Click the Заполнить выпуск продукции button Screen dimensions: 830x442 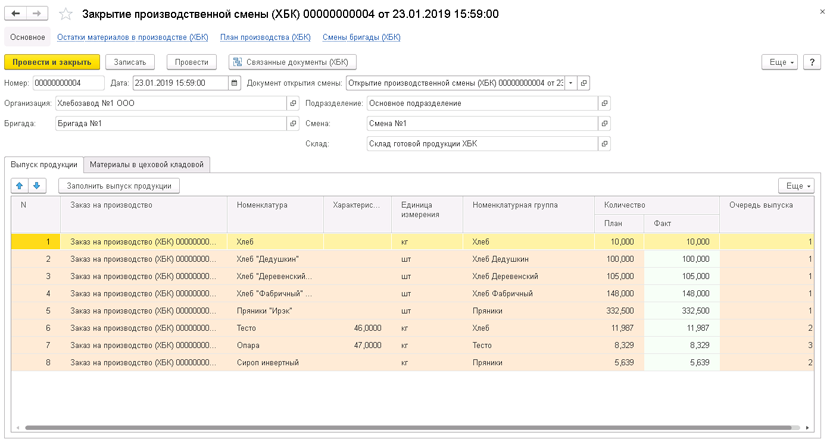(119, 186)
